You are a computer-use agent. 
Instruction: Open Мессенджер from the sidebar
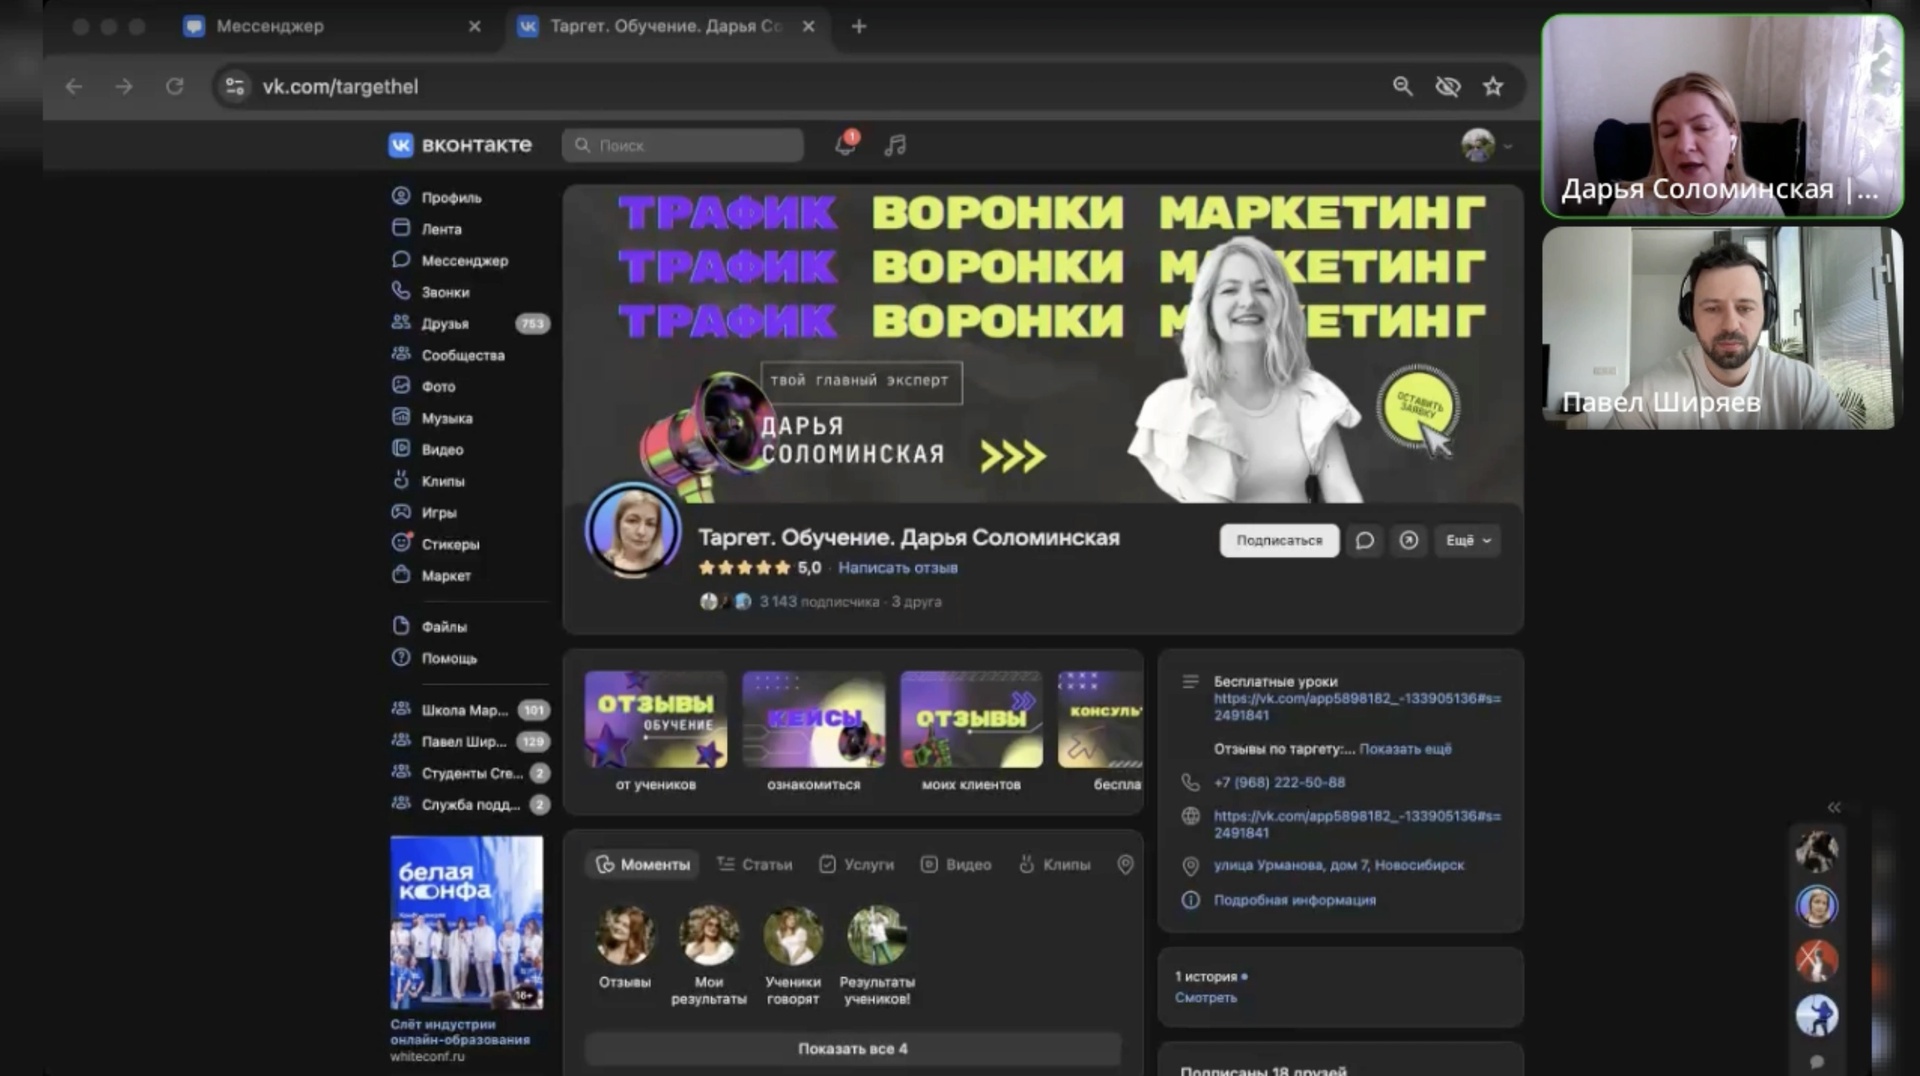[450, 260]
